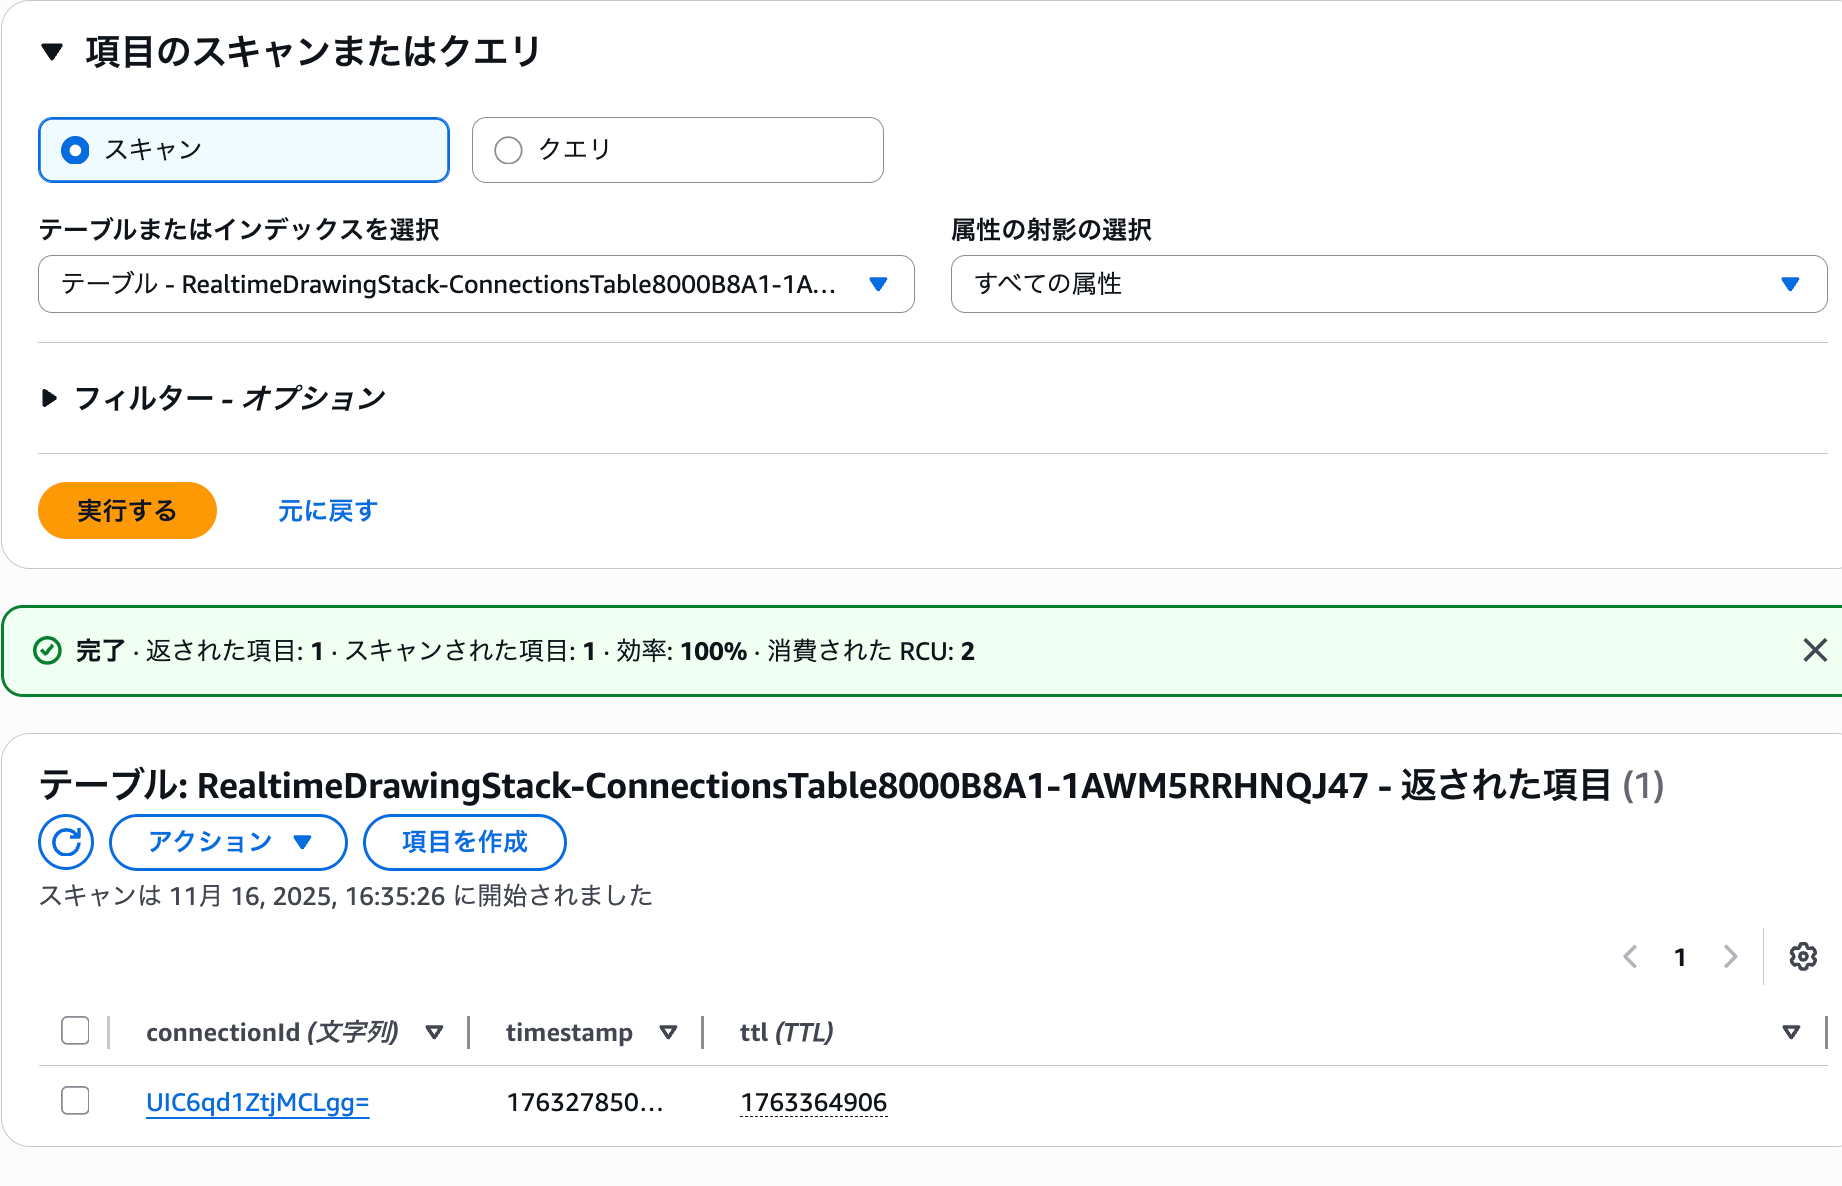Image resolution: width=1842 pixels, height=1186 pixels.
Task: Click the 項目を作成 button
Action: tap(463, 842)
